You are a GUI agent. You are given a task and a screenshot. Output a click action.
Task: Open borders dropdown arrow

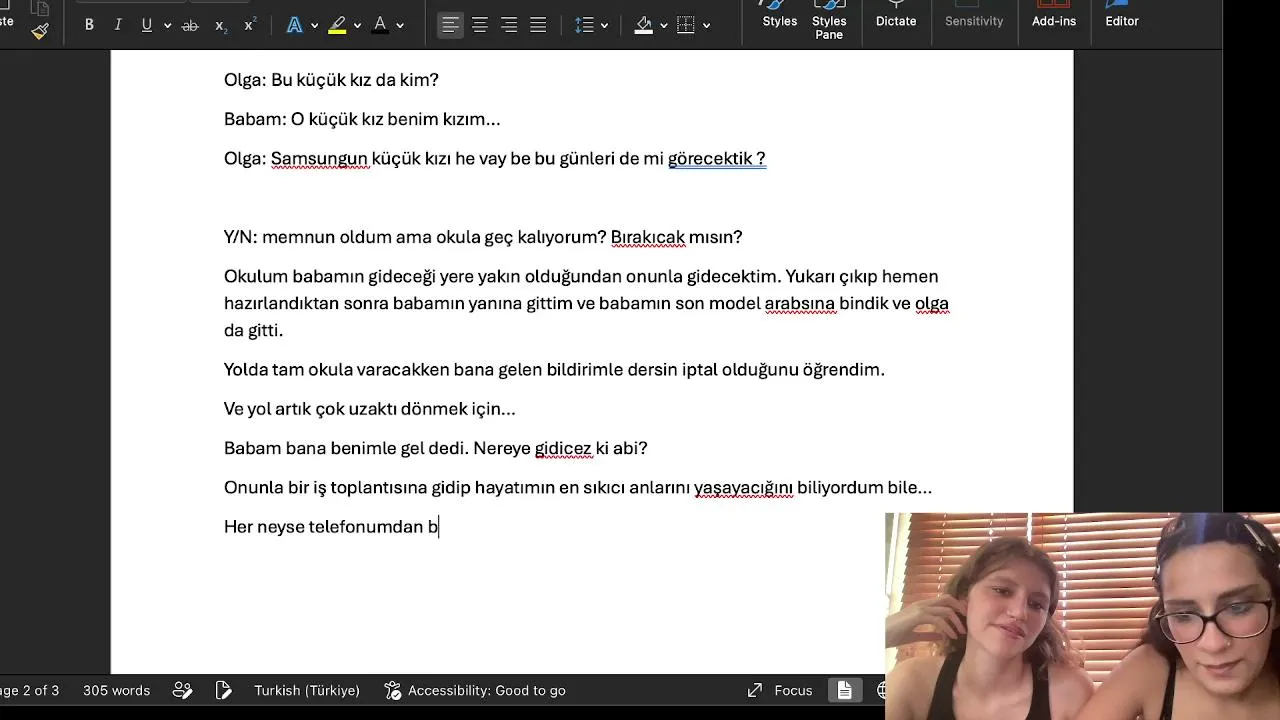click(x=706, y=25)
